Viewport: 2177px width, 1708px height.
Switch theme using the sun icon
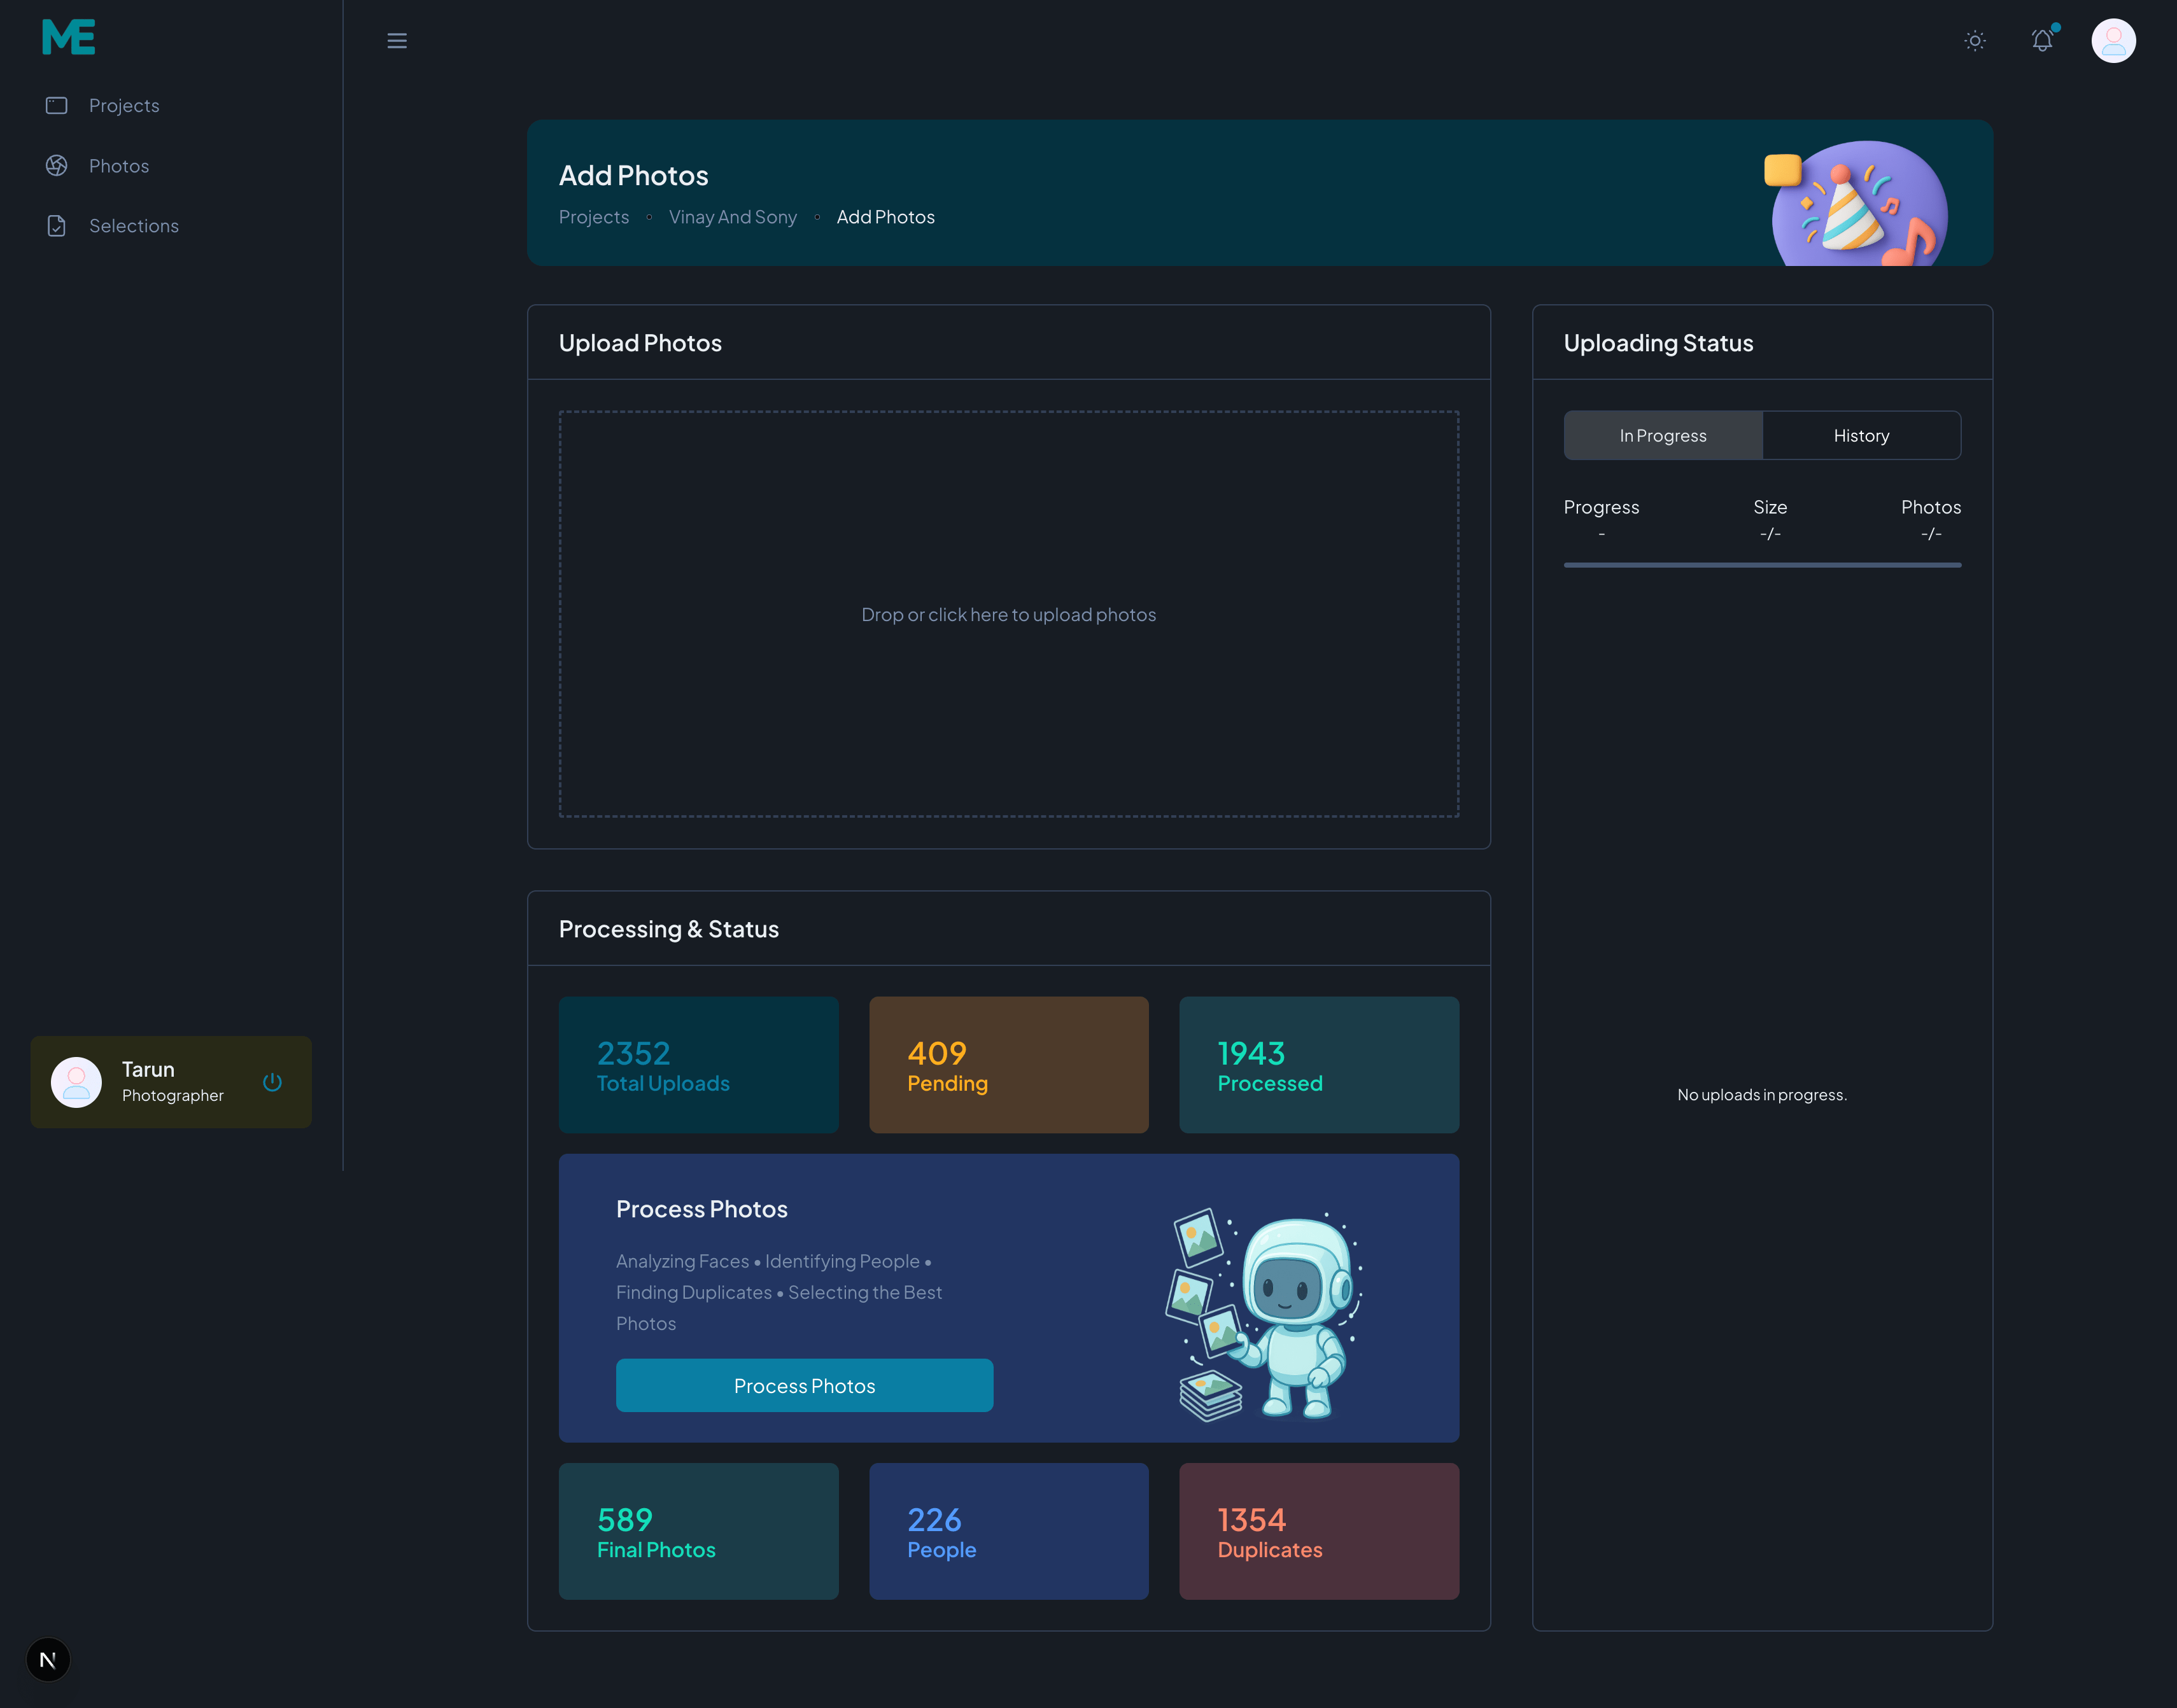1974,41
